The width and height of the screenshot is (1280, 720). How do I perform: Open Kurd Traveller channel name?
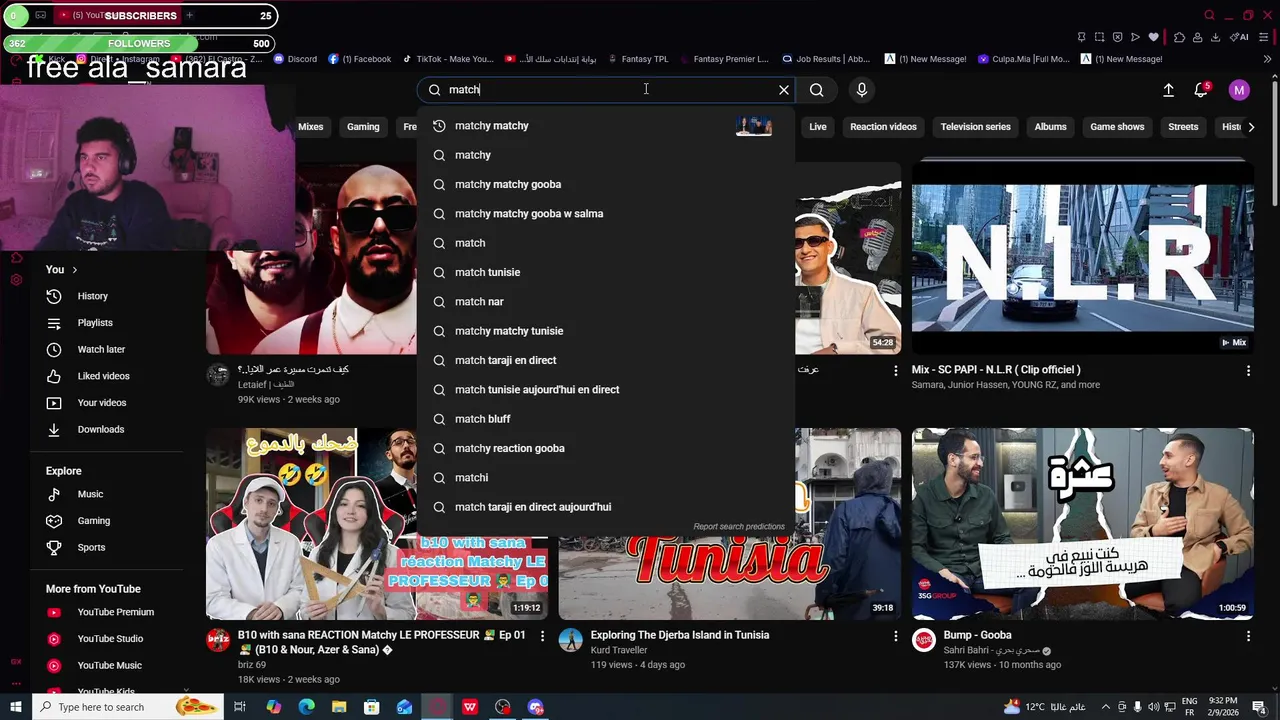coord(619,650)
